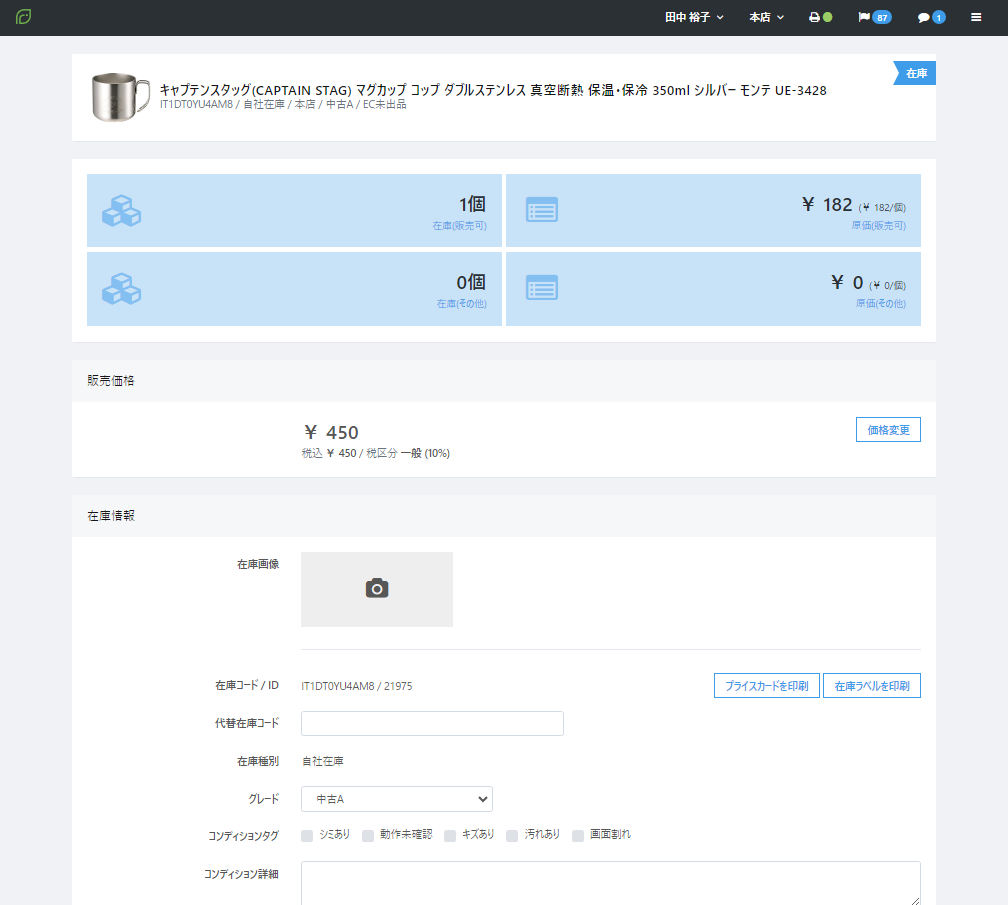The height and width of the screenshot is (905, 1008).
Task: Click the ¥ 0 原価(その他) value
Action: (x=868, y=283)
